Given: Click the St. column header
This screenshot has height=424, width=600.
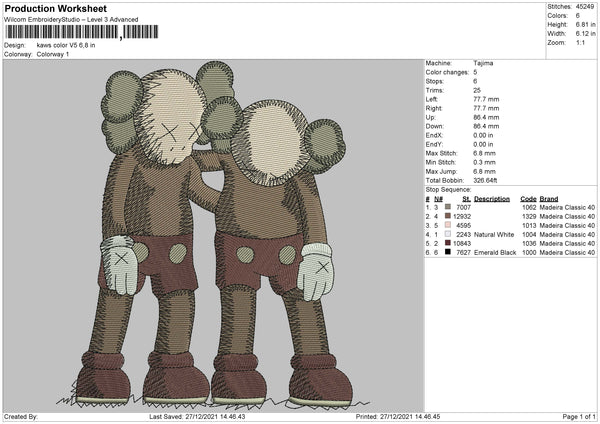Looking at the screenshot, I should [466, 199].
